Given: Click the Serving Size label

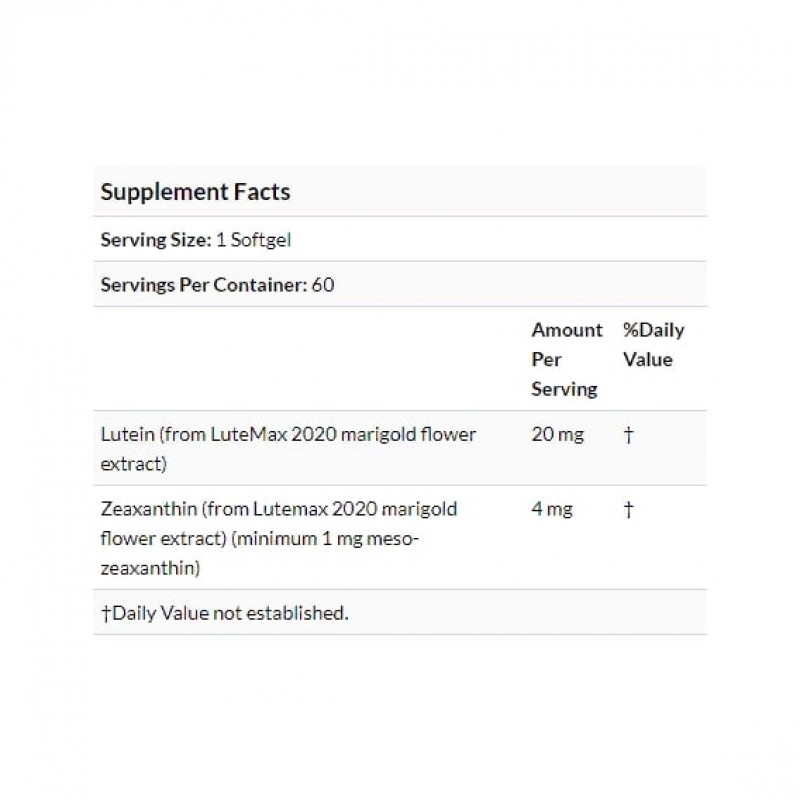Looking at the screenshot, I should coord(155,239).
